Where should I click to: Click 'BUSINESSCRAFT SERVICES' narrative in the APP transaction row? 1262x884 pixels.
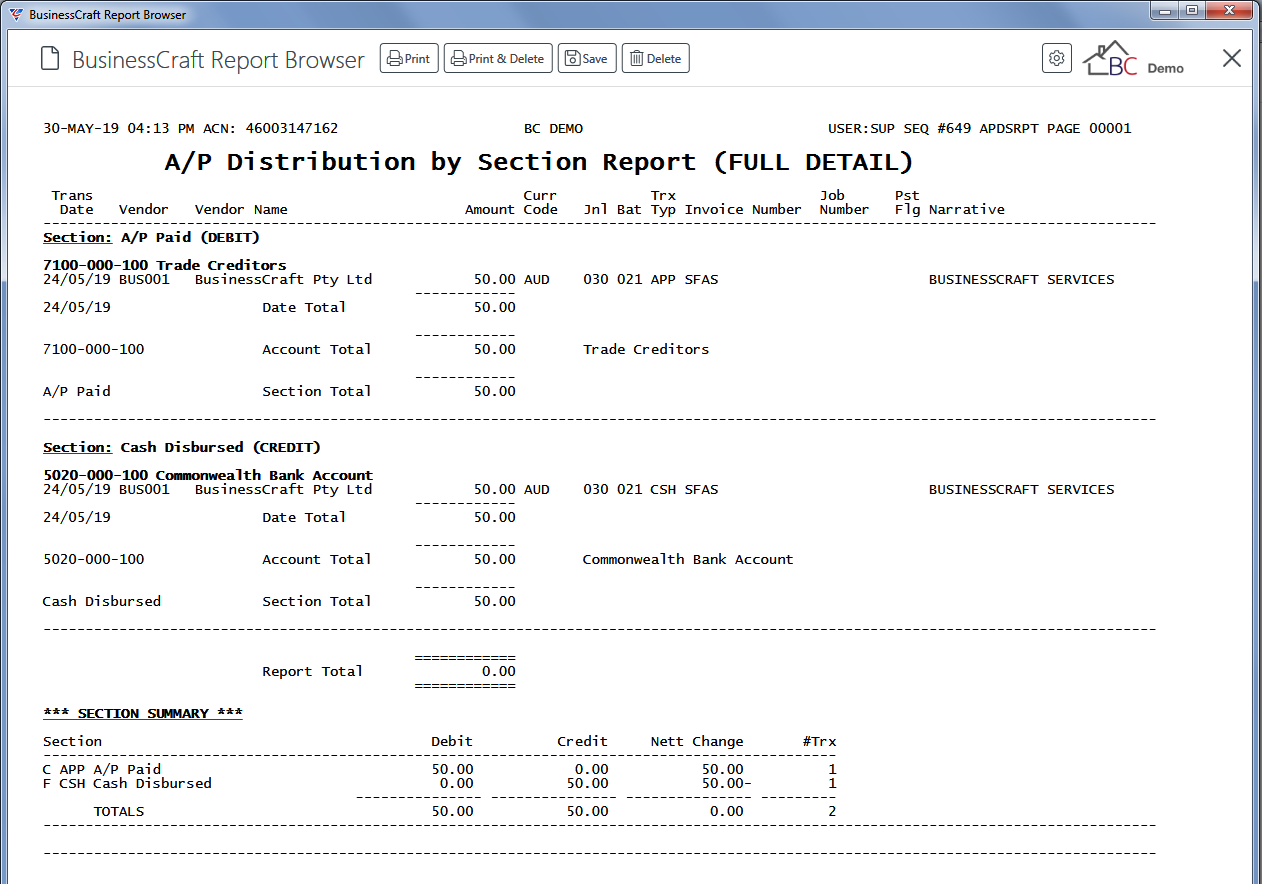pos(1022,280)
